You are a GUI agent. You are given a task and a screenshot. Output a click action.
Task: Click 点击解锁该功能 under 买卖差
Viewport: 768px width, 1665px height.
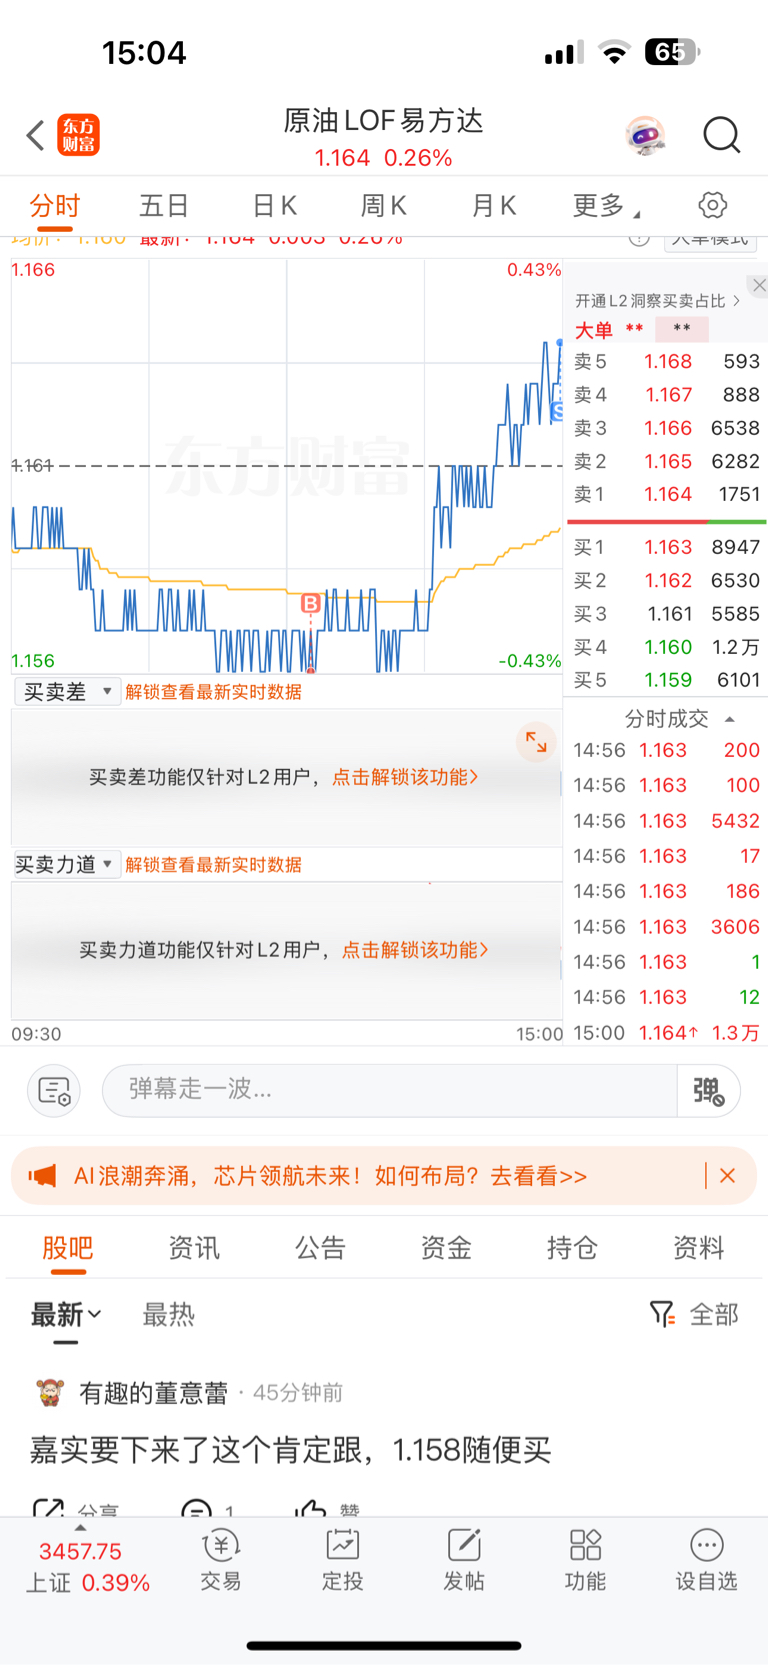tap(405, 777)
